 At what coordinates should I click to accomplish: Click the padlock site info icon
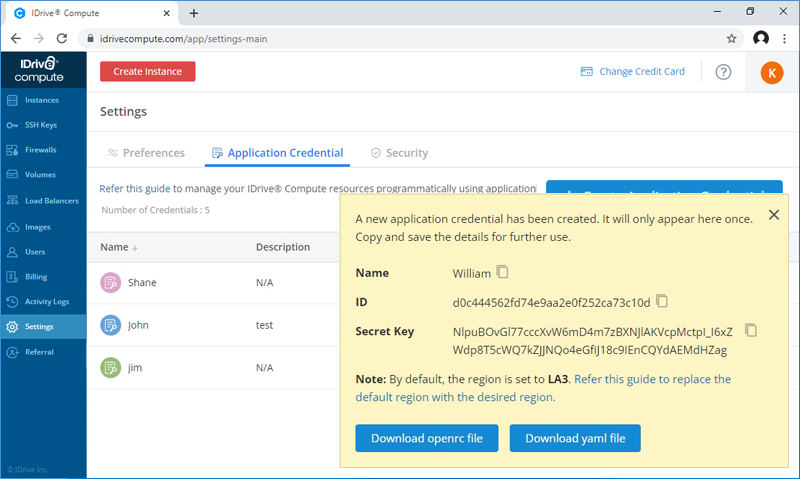tap(90, 39)
